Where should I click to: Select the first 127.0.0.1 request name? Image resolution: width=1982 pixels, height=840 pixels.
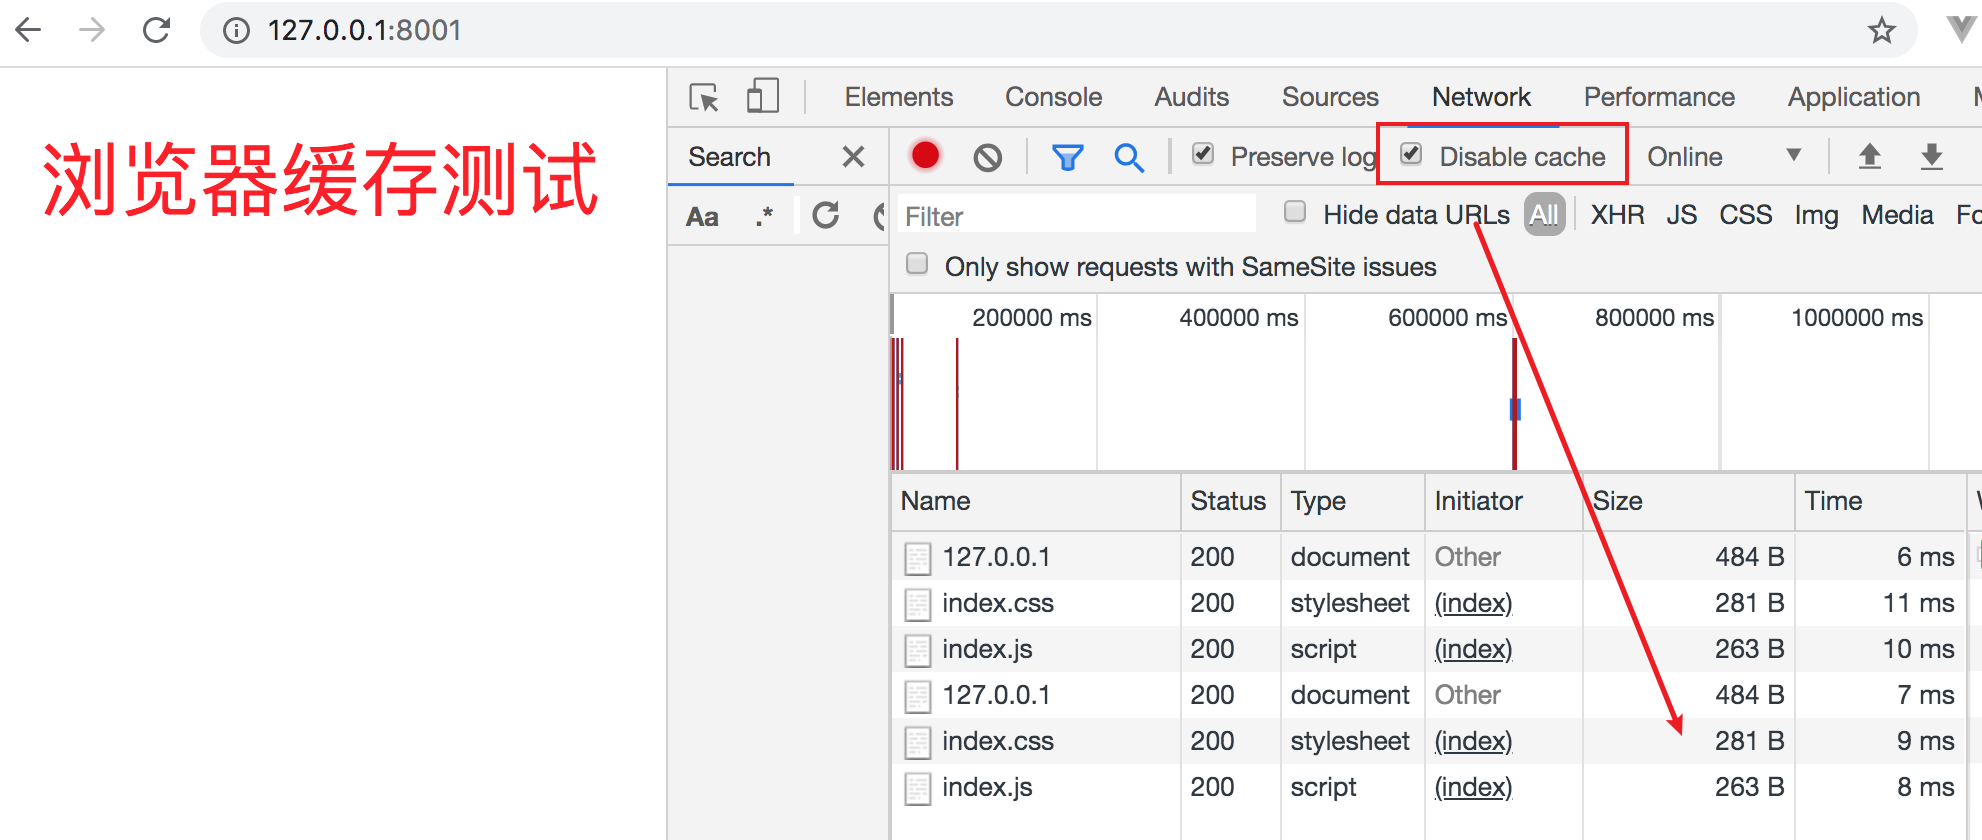(x=996, y=557)
